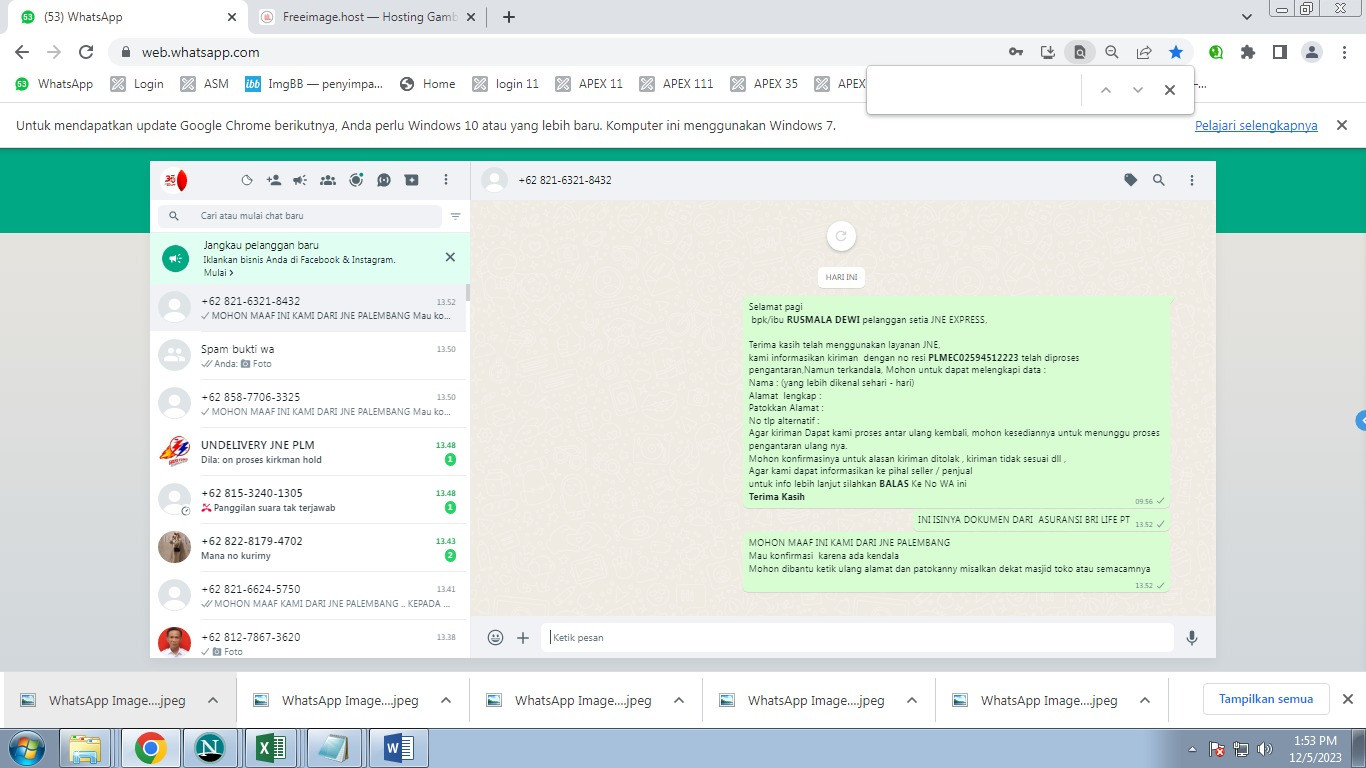
Task: Click the voice message microphone icon
Action: tap(1192, 637)
